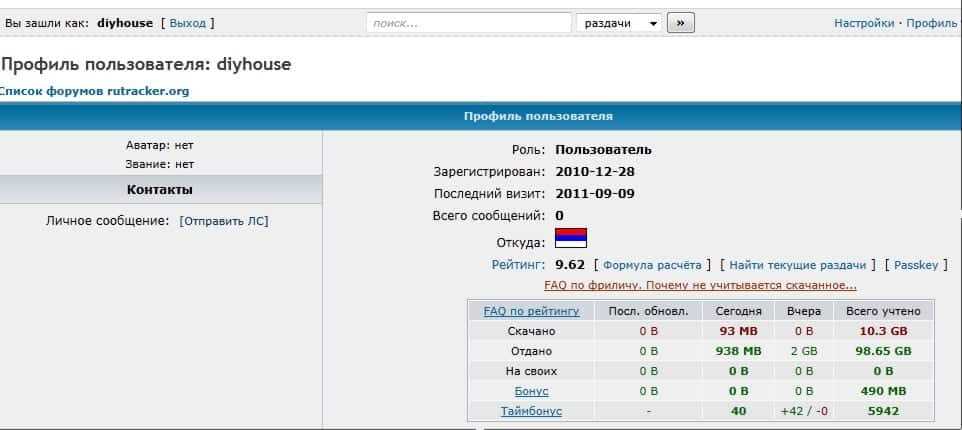Image resolution: width=962 pixels, height=430 pixels.
Task: Click the Выход logout link
Action: pos(188,23)
